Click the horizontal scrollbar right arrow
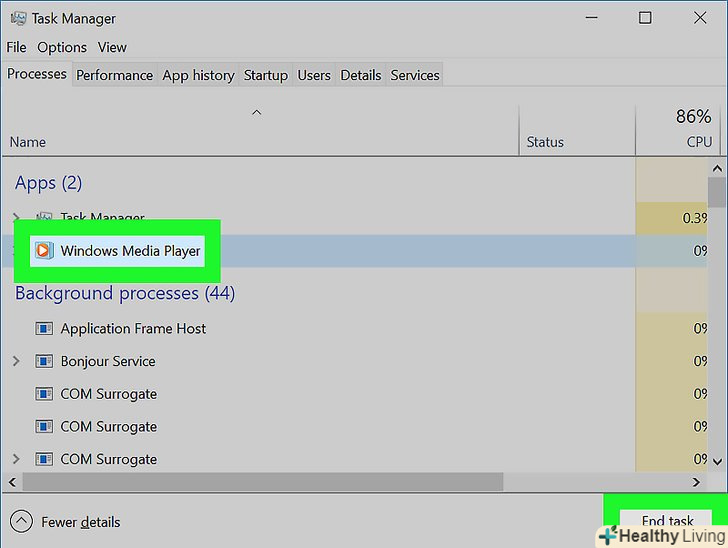The height and width of the screenshot is (548, 728). [x=696, y=482]
